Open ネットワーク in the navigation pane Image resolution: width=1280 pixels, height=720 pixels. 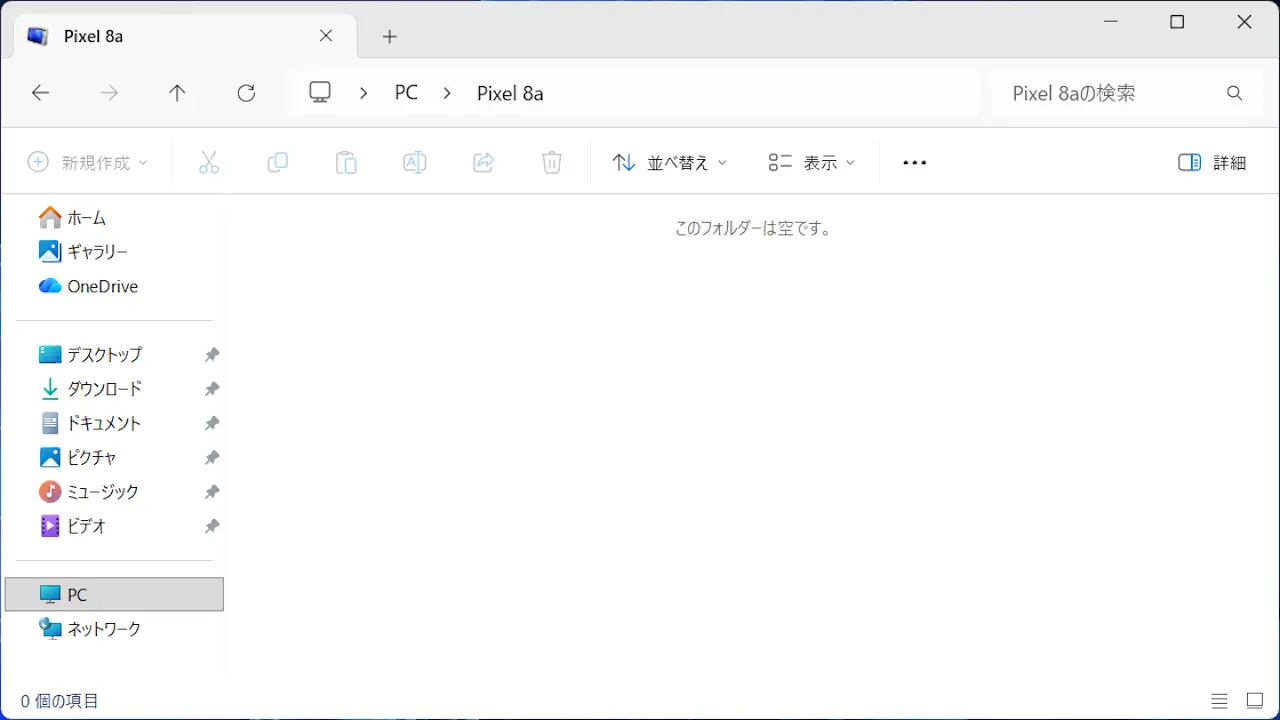pyautogui.click(x=104, y=629)
